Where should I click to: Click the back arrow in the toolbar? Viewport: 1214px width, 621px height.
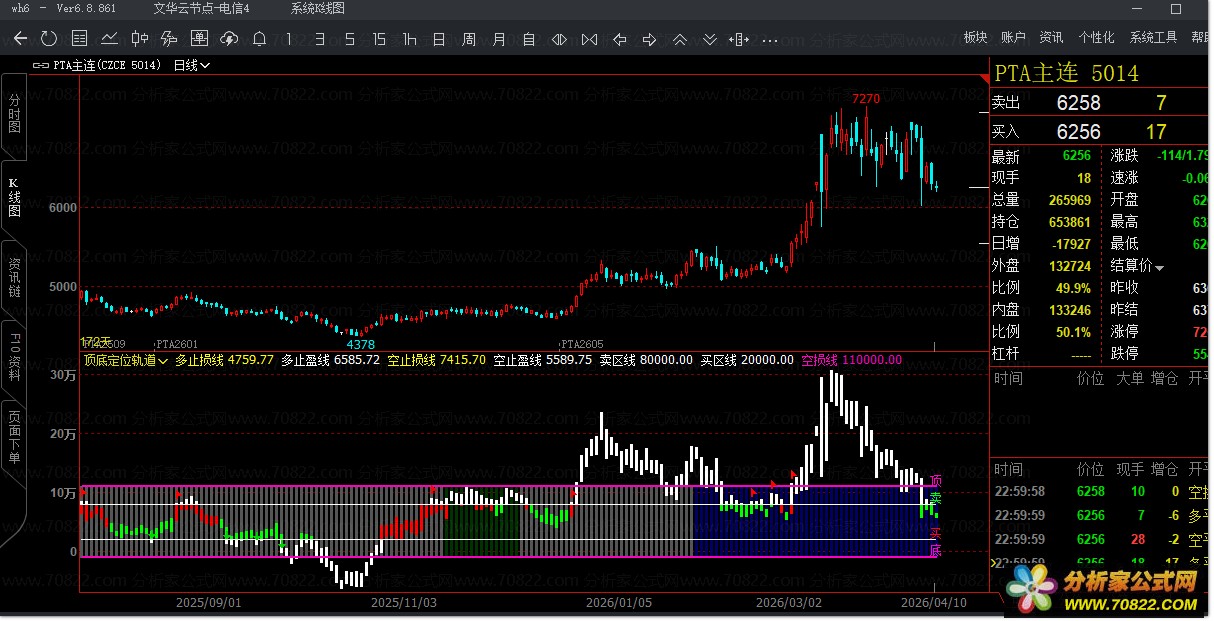click(20, 40)
